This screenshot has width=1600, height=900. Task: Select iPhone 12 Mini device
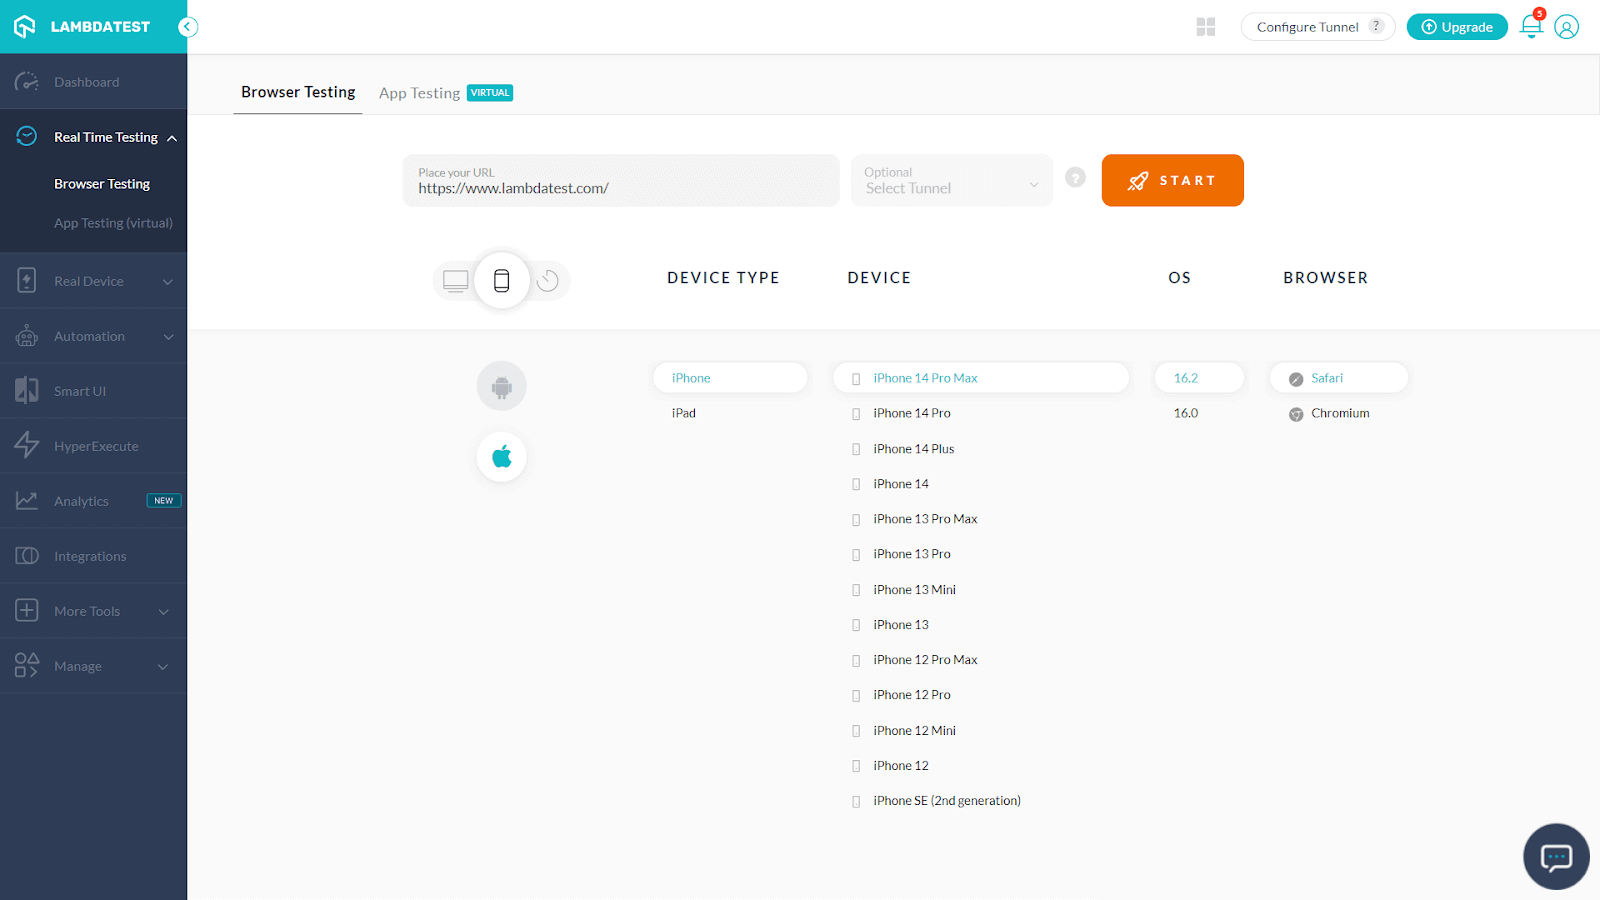click(914, 731)
